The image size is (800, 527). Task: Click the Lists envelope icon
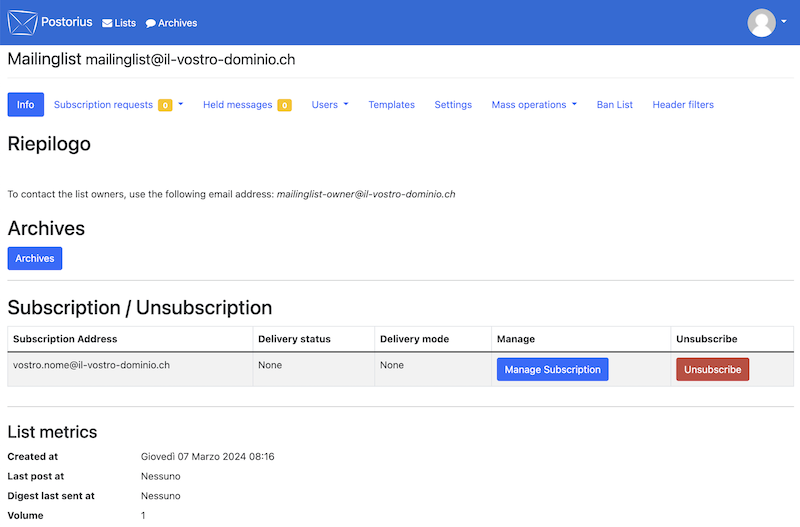tap(107, 23)
